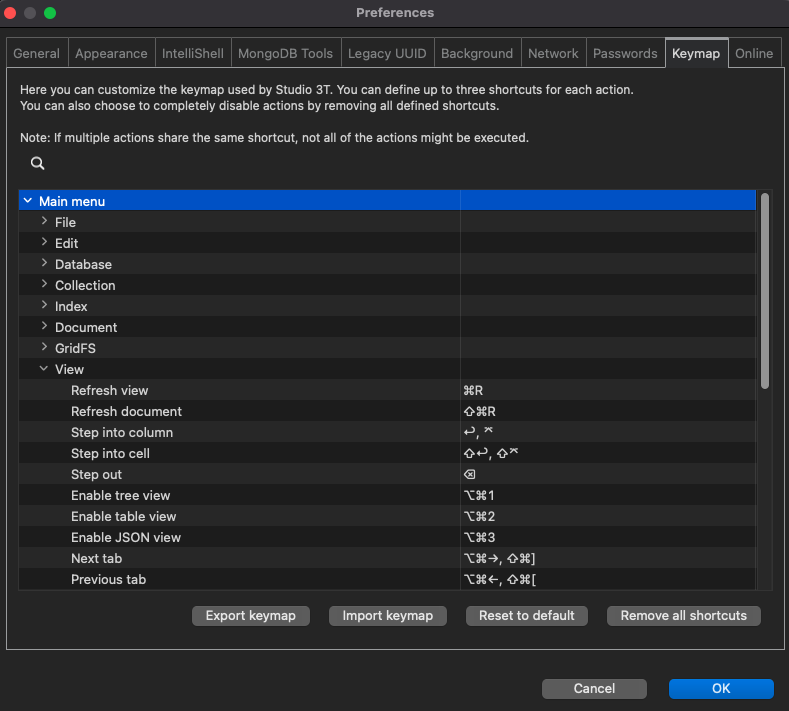Click the Previous tab shortcut cell
The height and width of the screenshot is (711, 789).
[x=608, y=579]
